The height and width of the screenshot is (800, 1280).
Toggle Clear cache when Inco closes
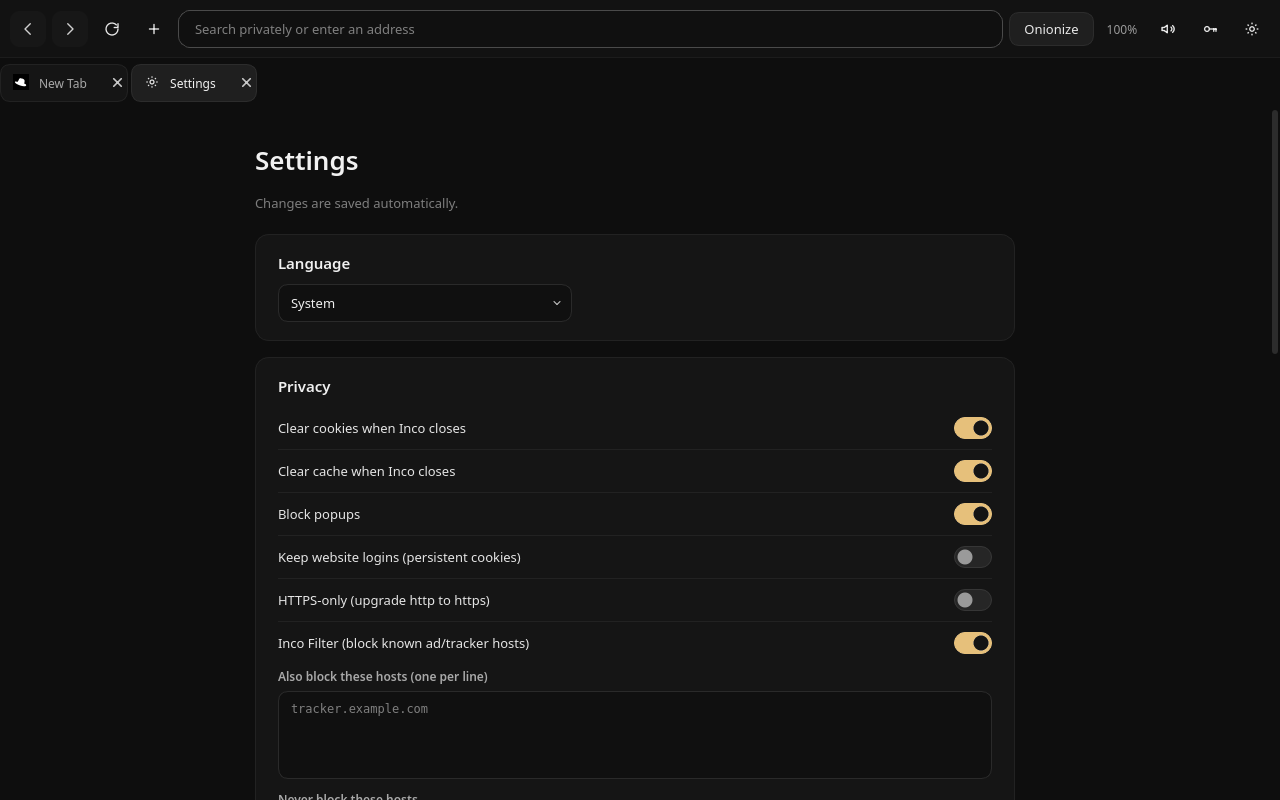[973, 471]
